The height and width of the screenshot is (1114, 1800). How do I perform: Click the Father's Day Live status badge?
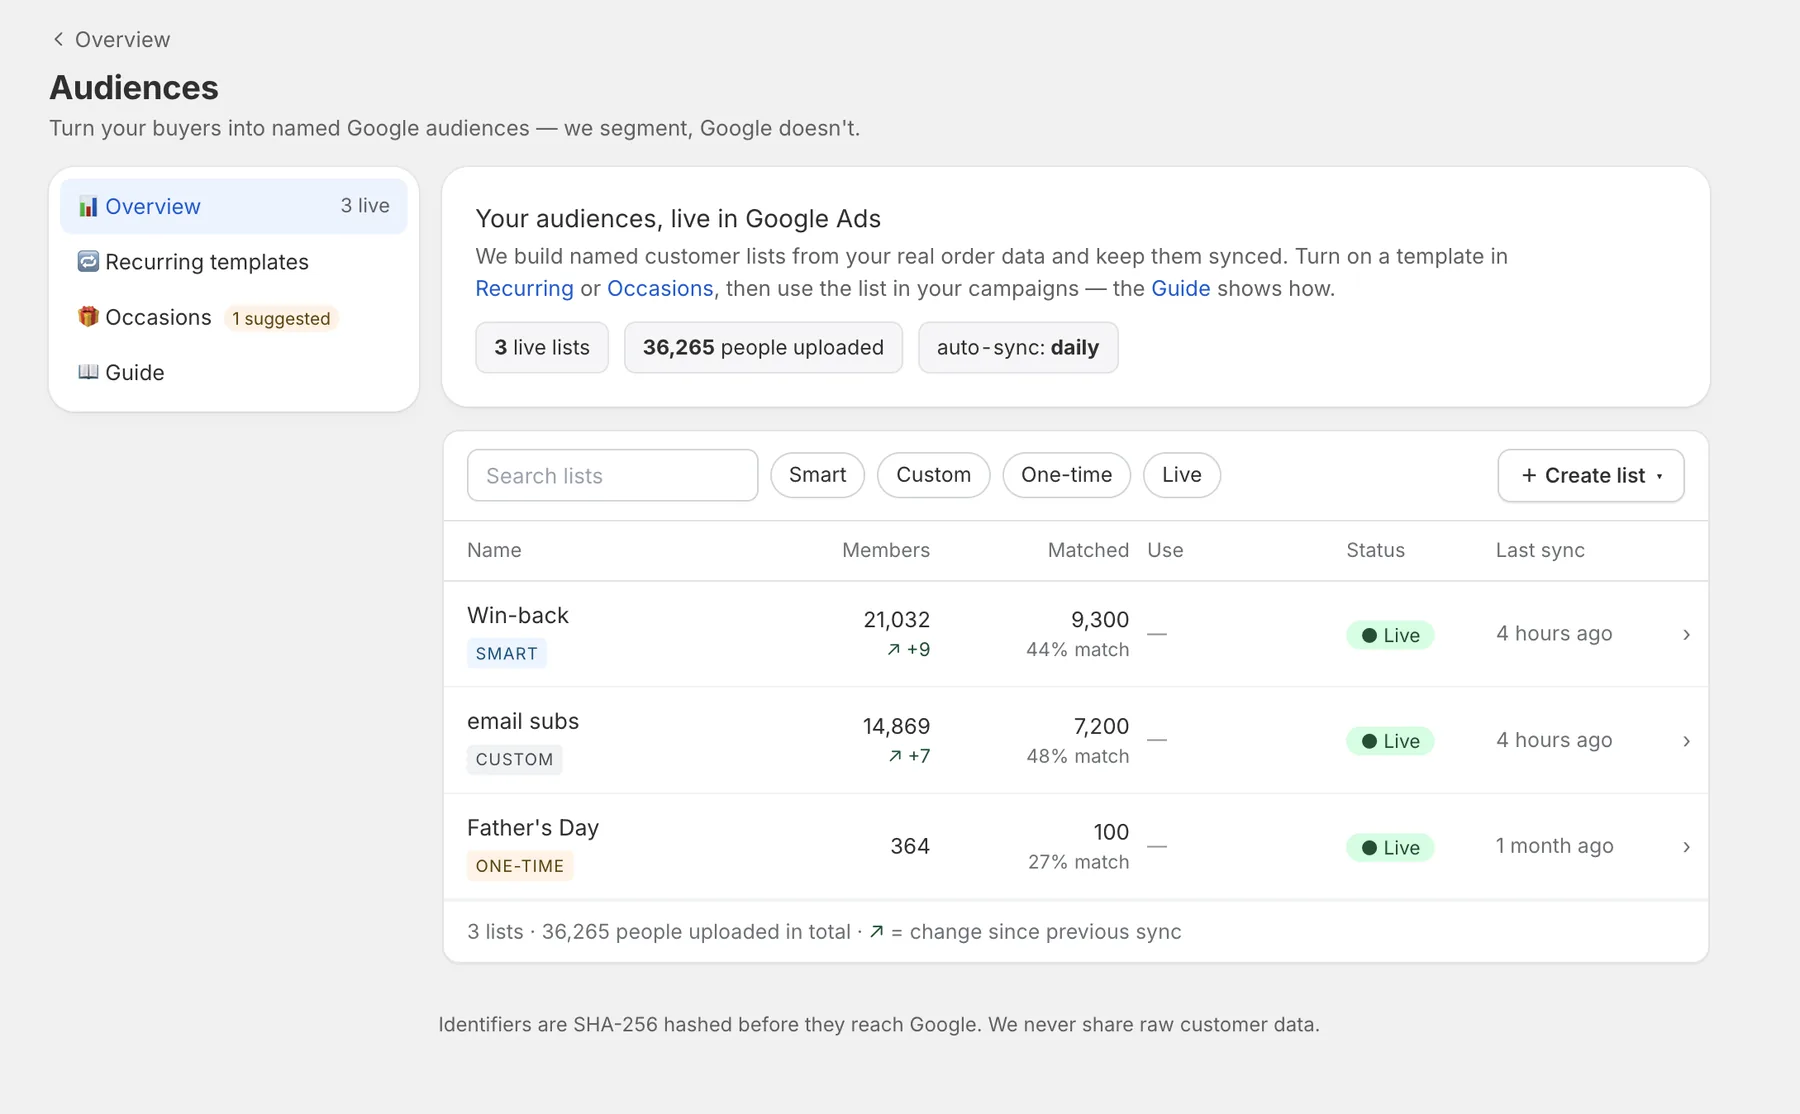(1390, 848)
